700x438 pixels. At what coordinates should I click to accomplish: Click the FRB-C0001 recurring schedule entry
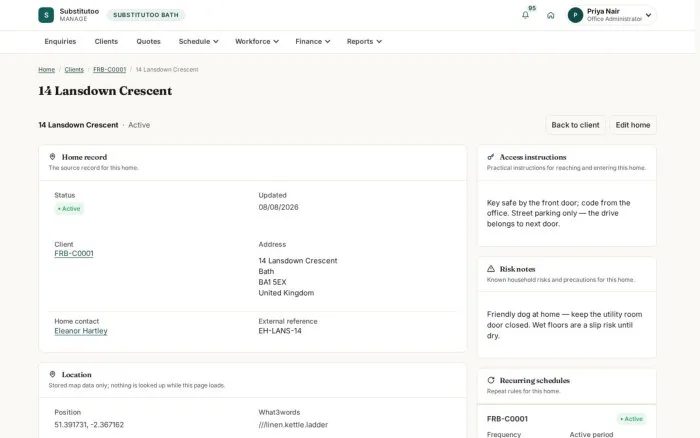click(507, 419)
